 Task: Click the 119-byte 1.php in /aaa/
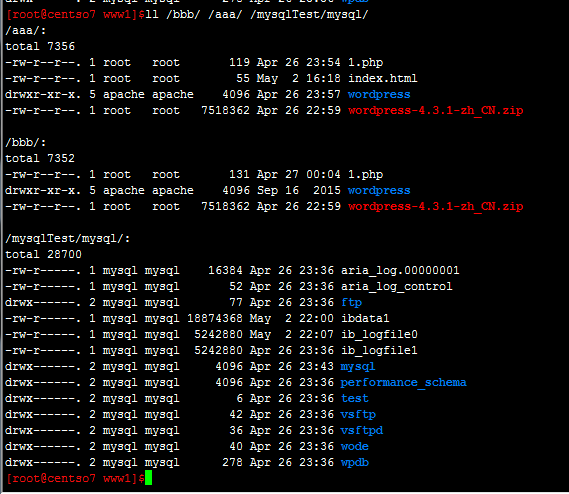[365, 63]
